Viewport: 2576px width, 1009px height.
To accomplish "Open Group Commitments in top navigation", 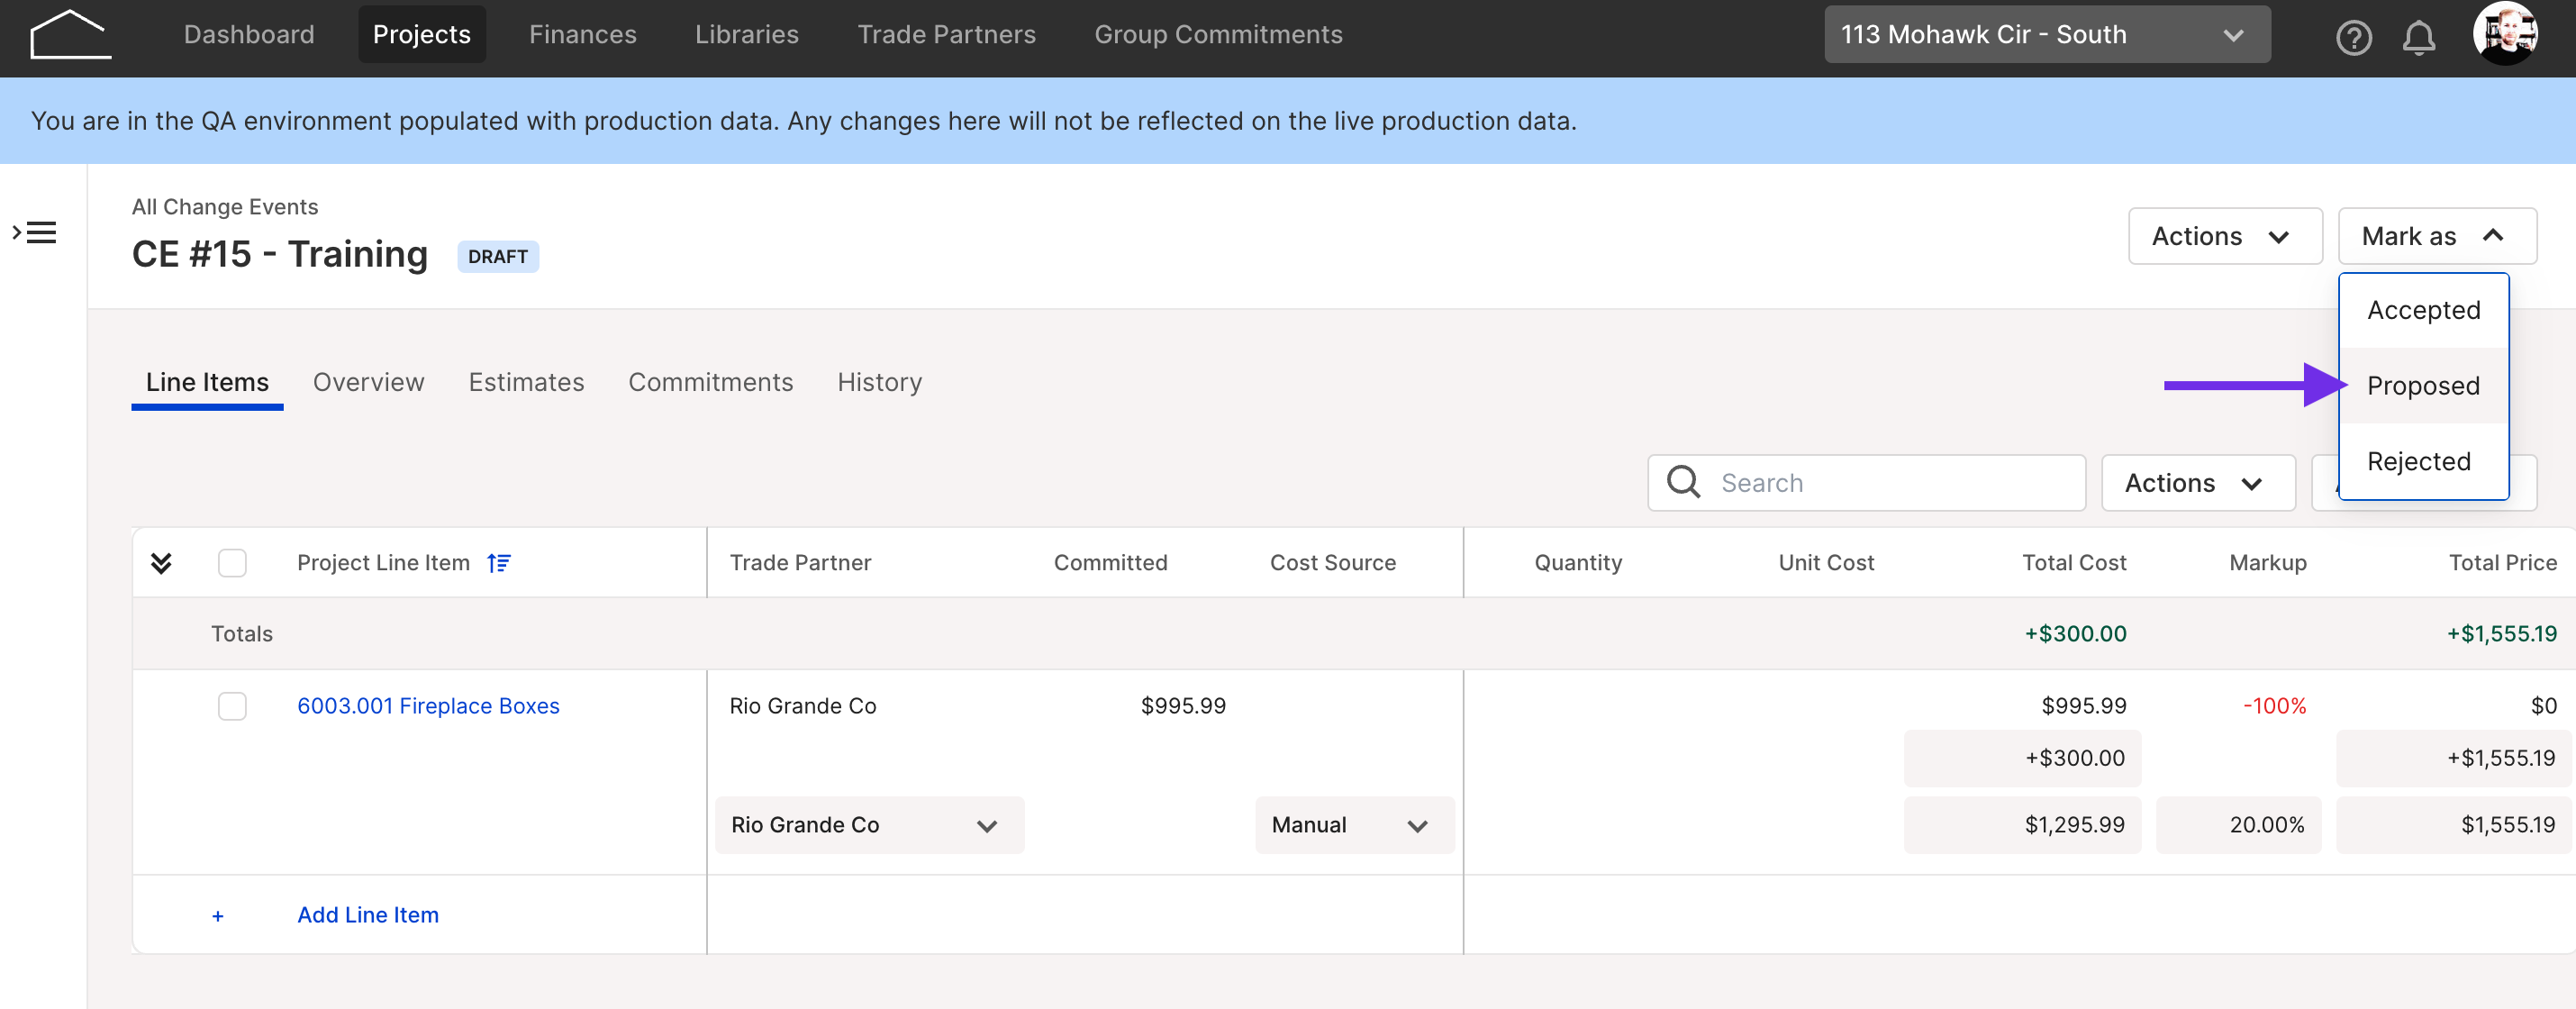I will (1218, 35).
